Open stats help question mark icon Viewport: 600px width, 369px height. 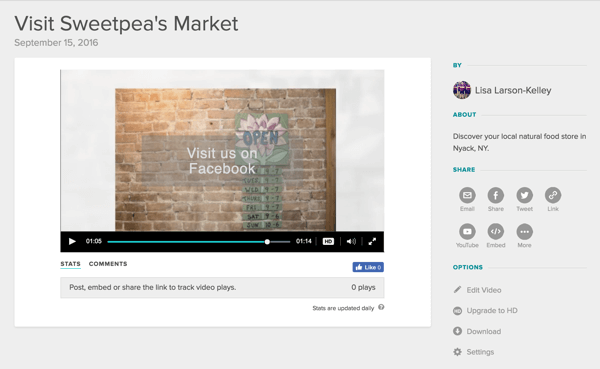[x=381, y=307]
